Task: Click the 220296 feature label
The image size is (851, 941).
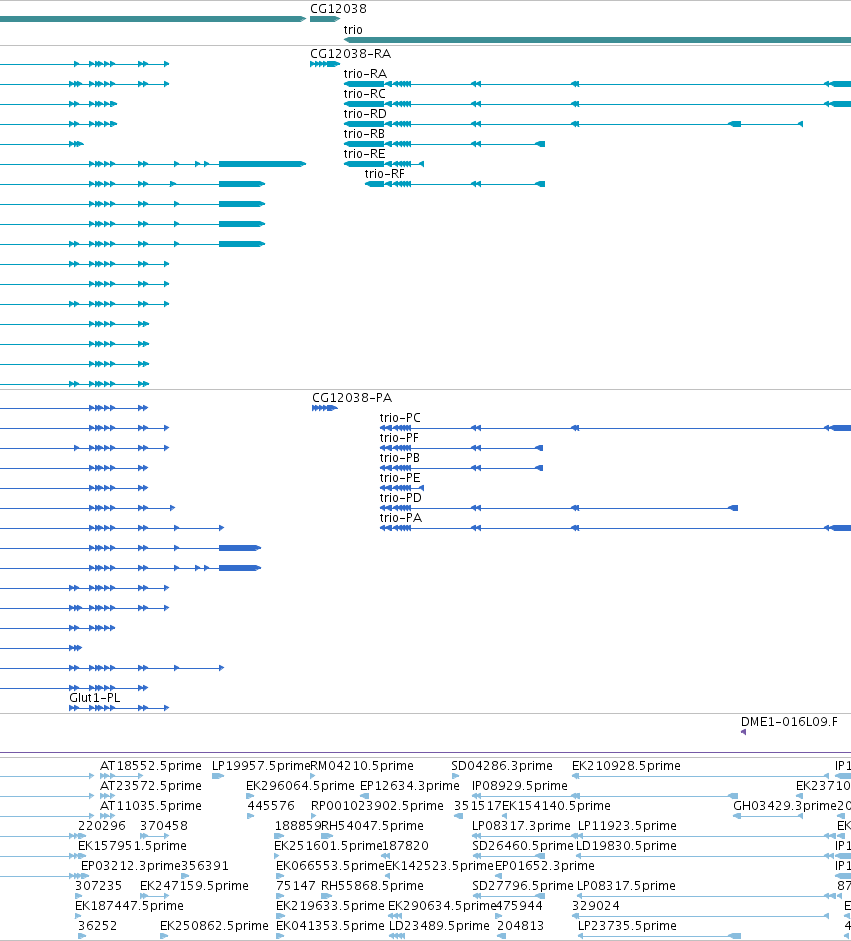Action: [x=101, y=826]
